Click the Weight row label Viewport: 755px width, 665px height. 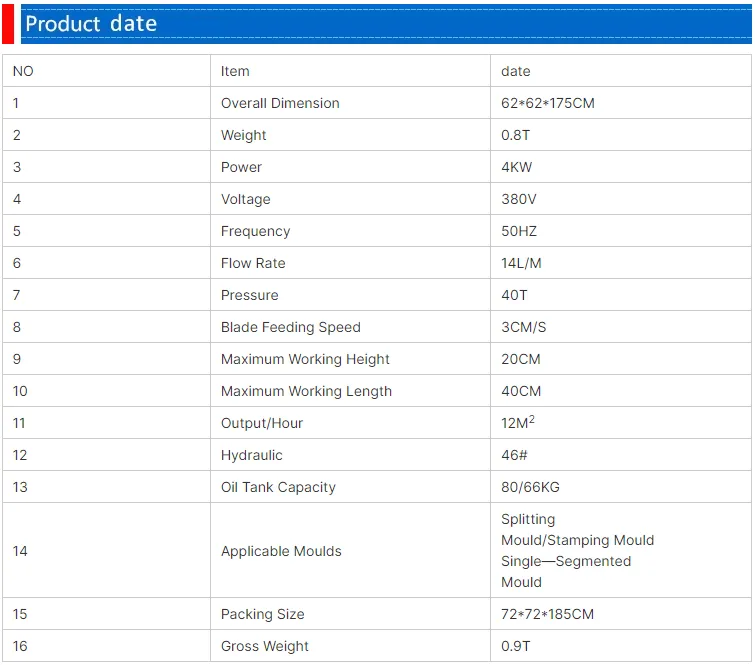coord(243,135)
